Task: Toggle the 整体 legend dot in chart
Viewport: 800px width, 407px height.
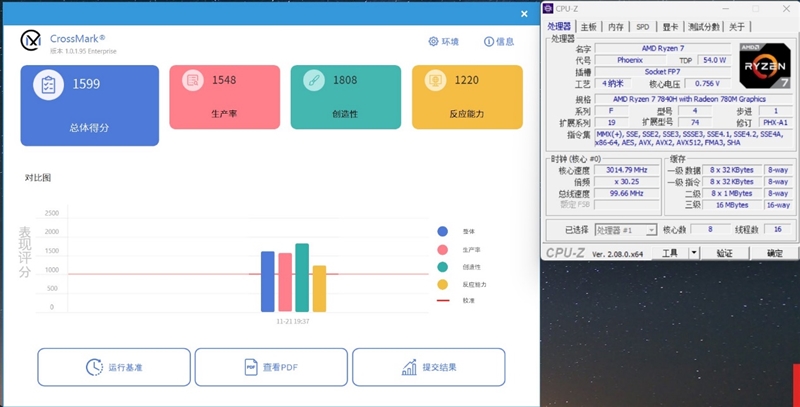Action: (x=443, y=232)
